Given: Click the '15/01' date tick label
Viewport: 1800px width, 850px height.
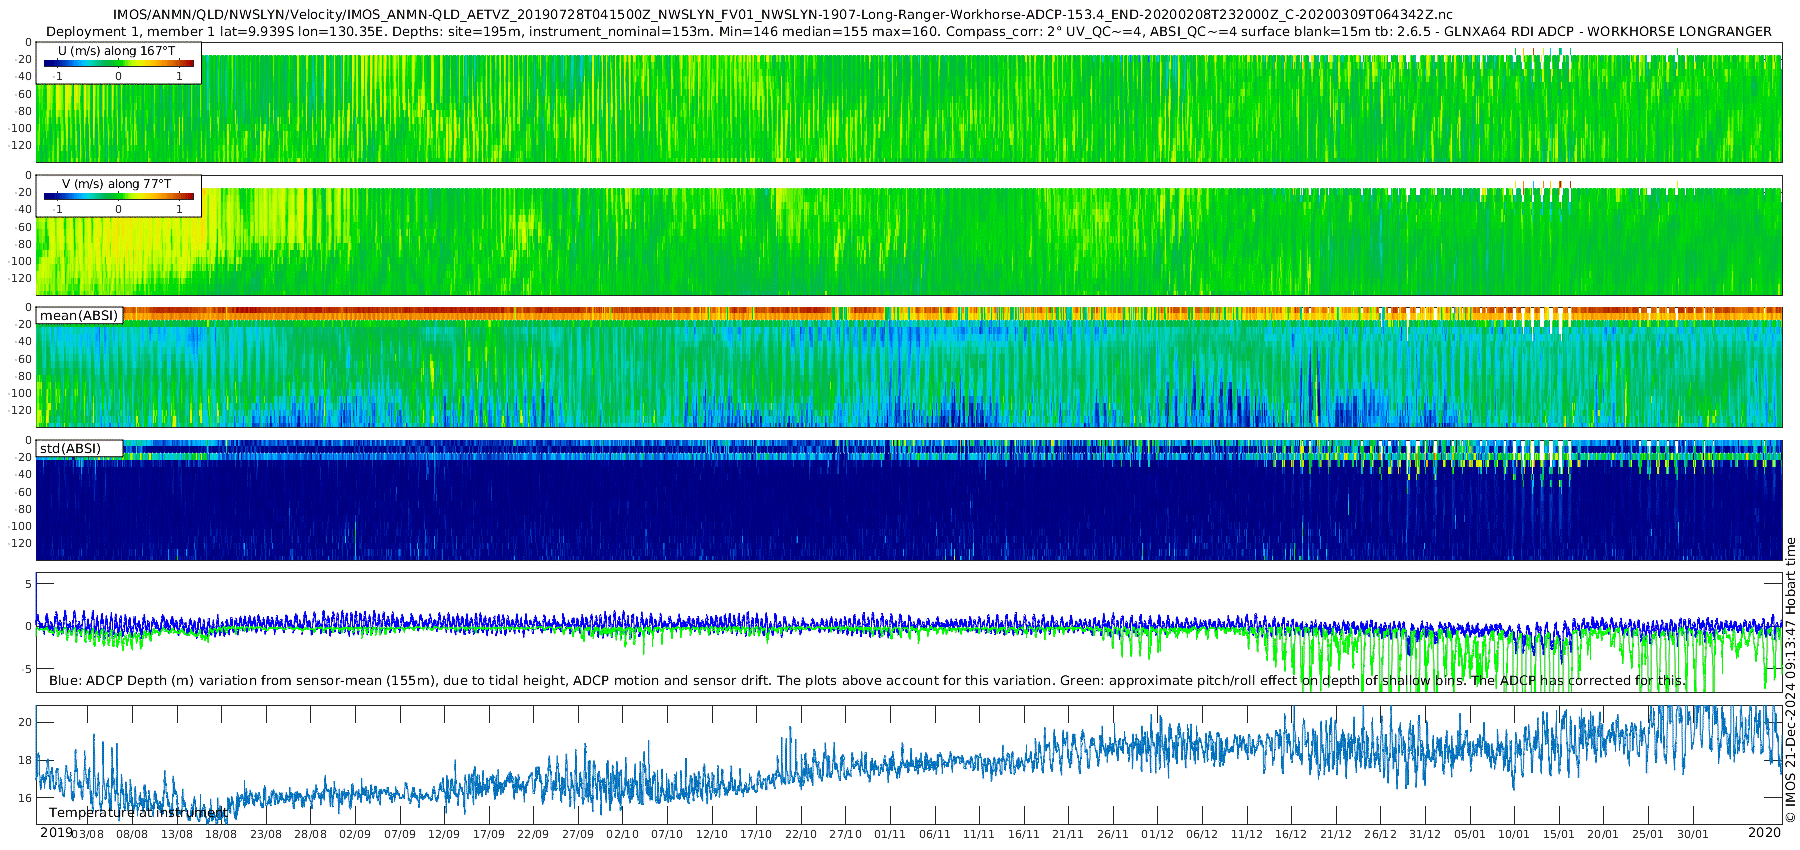Looking at the screenshot, I should (x=1559, y=834).
